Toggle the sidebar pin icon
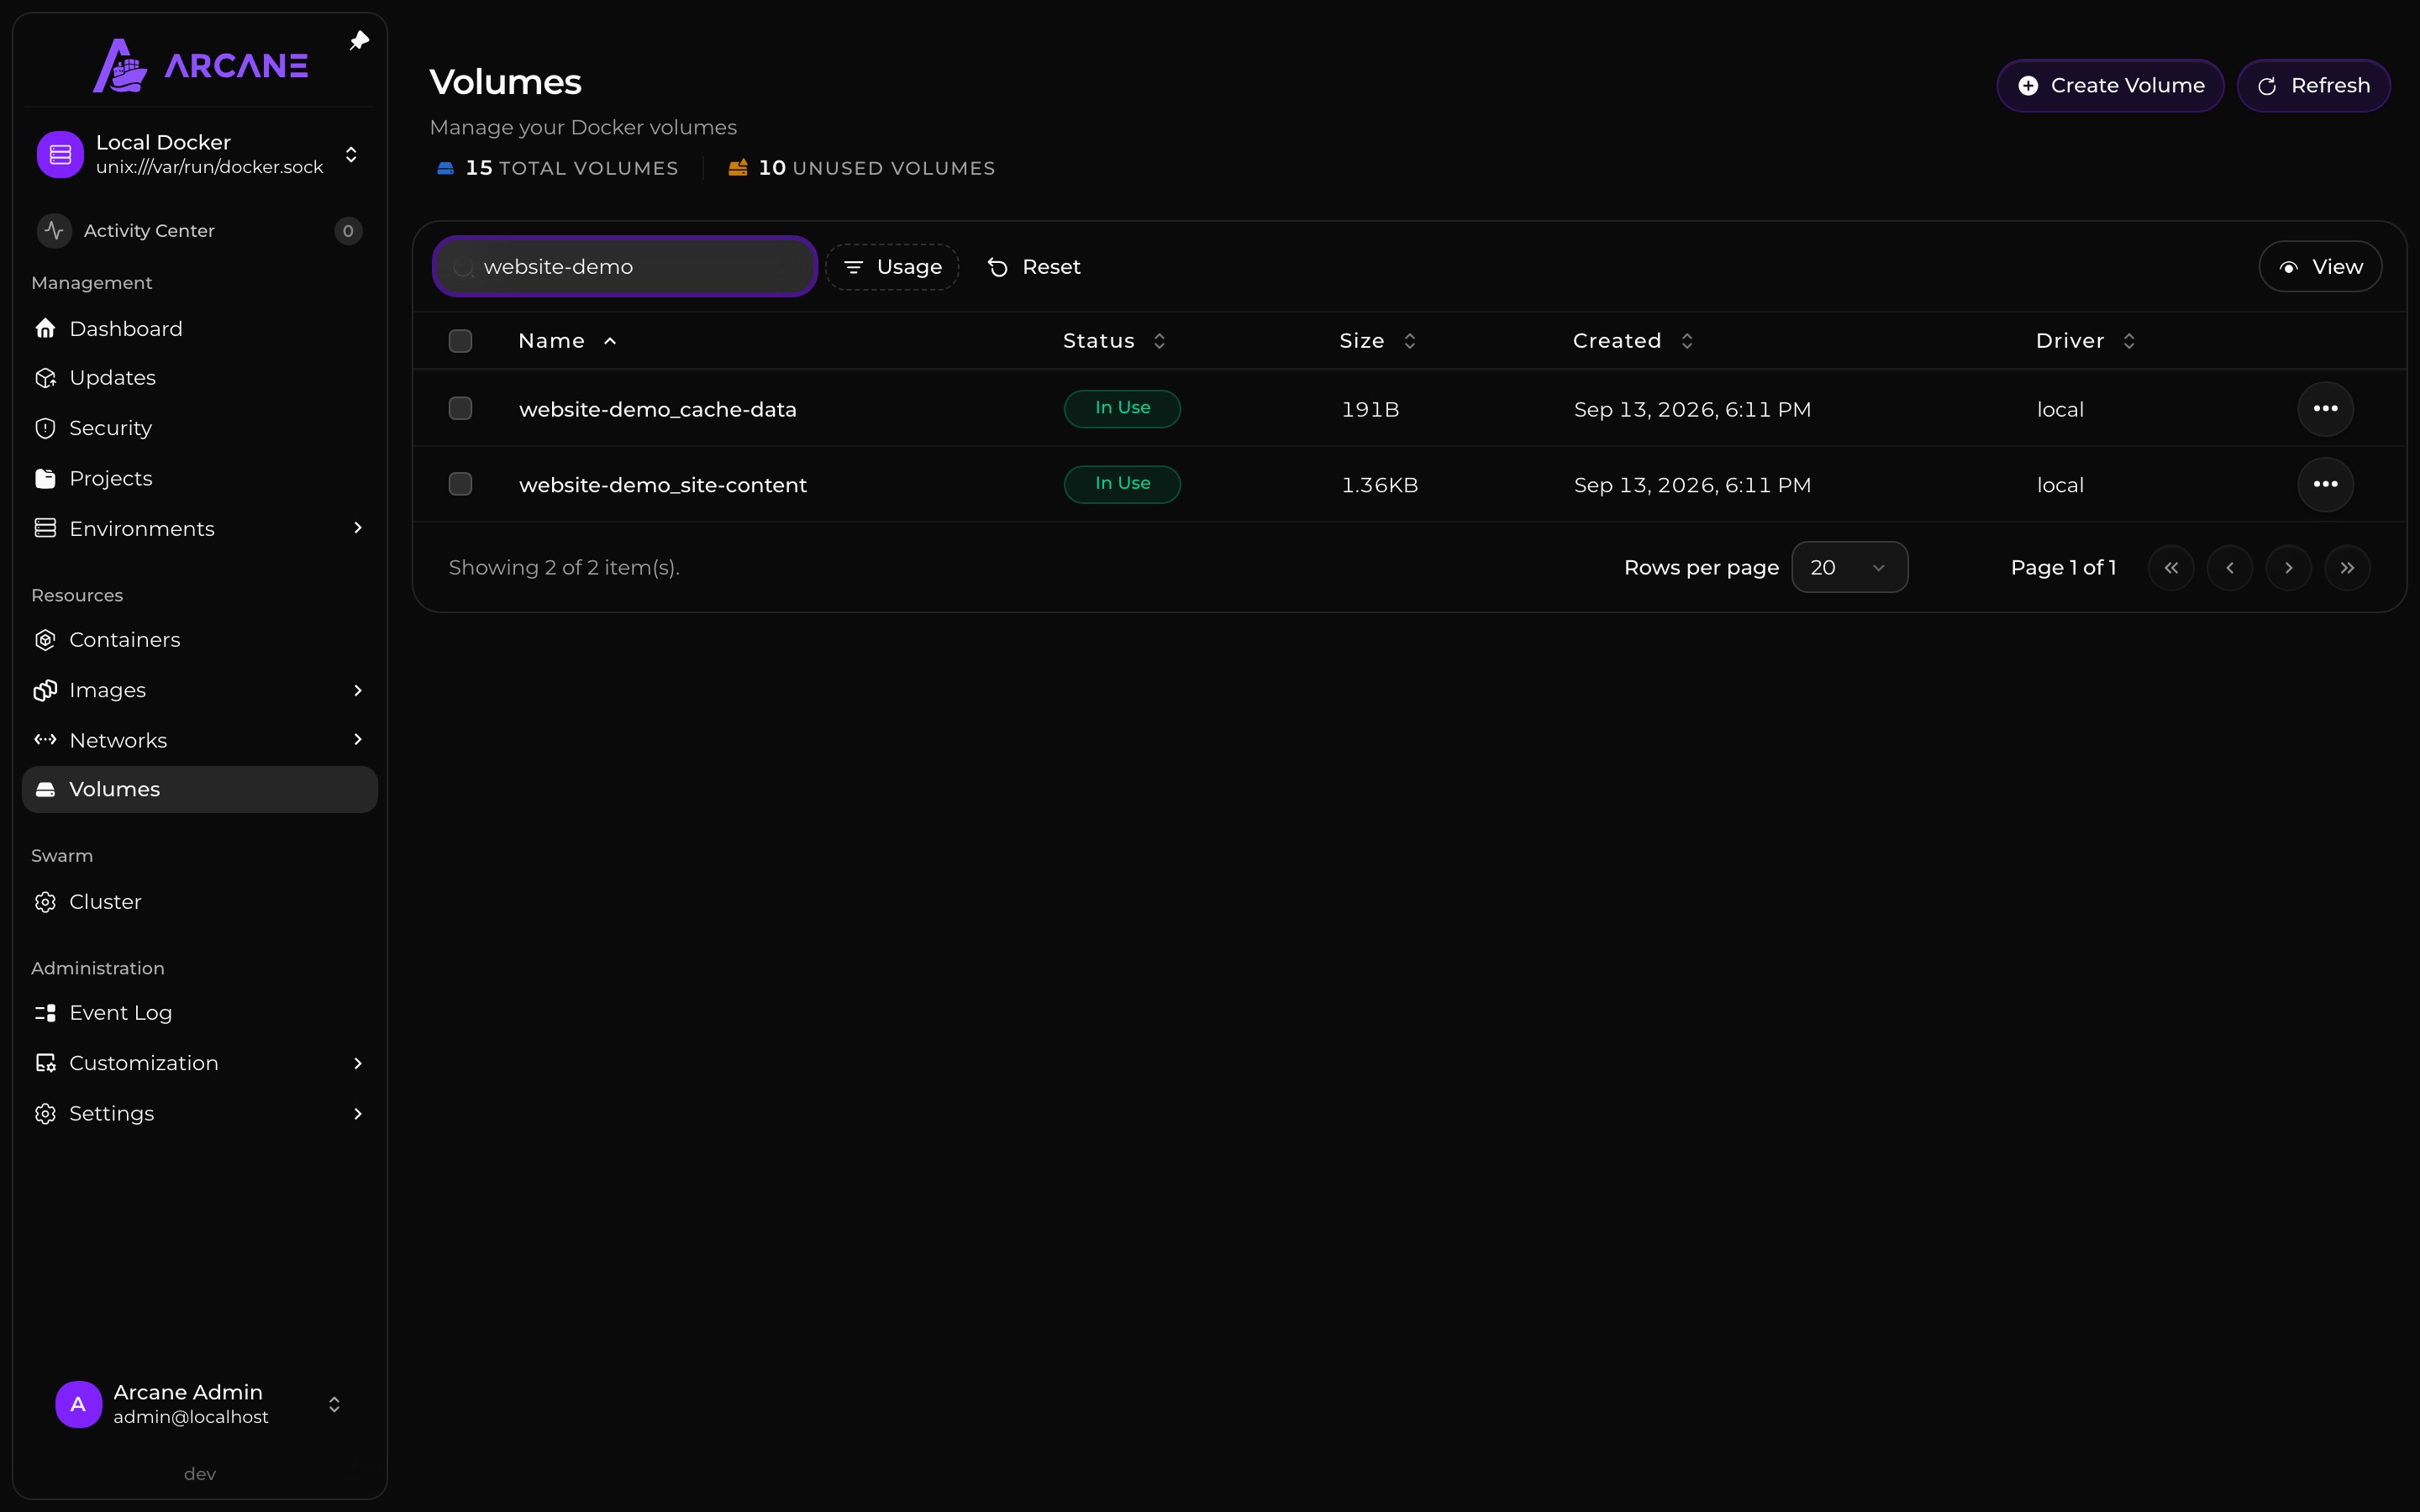The width and height of the screenshot is (2420, 1512). tap(359, 41)
